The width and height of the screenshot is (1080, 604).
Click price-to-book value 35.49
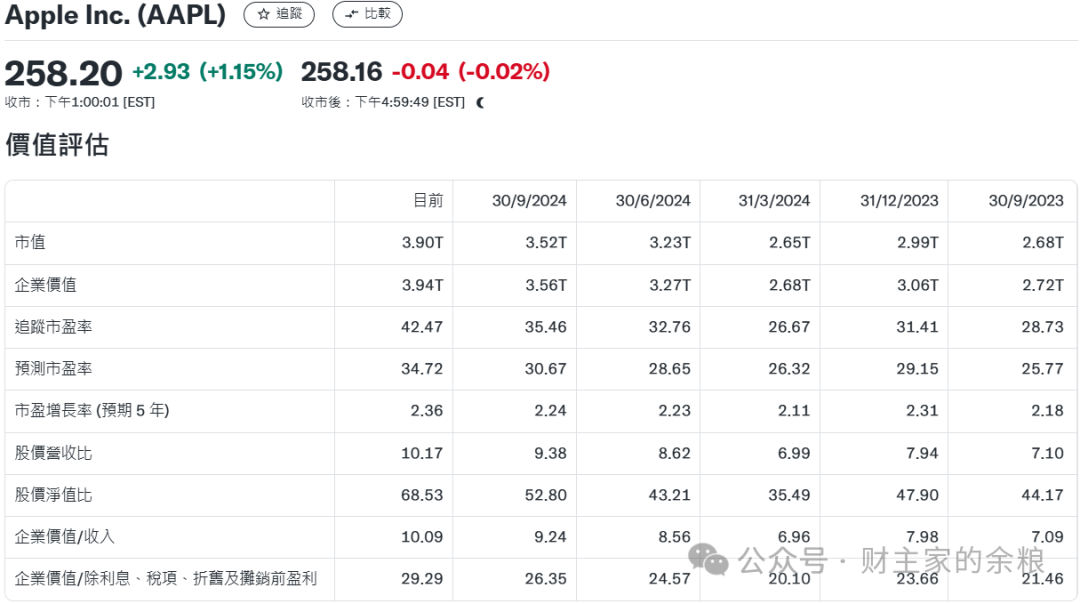click(x=789, y=494)
